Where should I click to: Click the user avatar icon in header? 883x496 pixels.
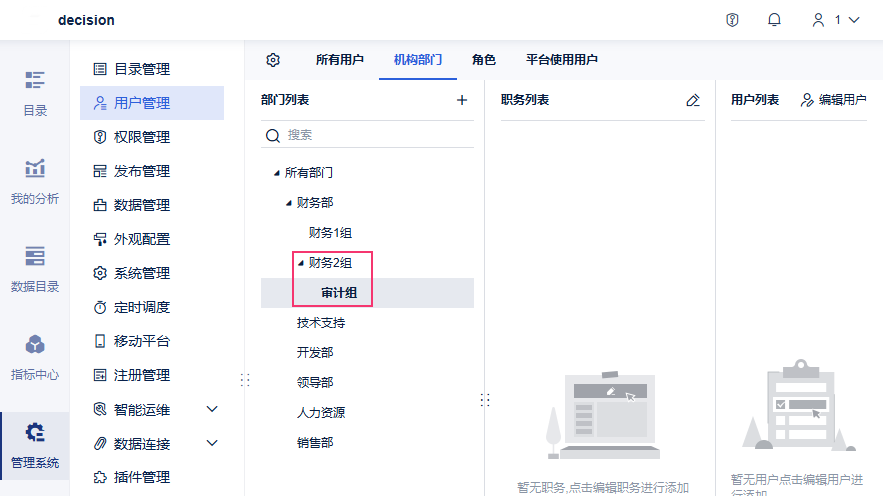[x=818, y=20]
